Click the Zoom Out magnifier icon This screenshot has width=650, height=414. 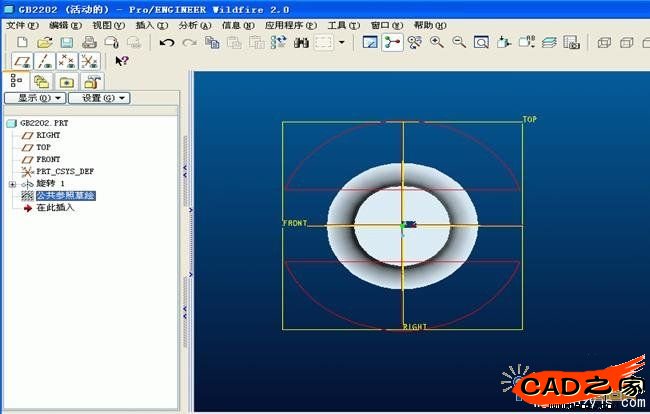[459, 42]
